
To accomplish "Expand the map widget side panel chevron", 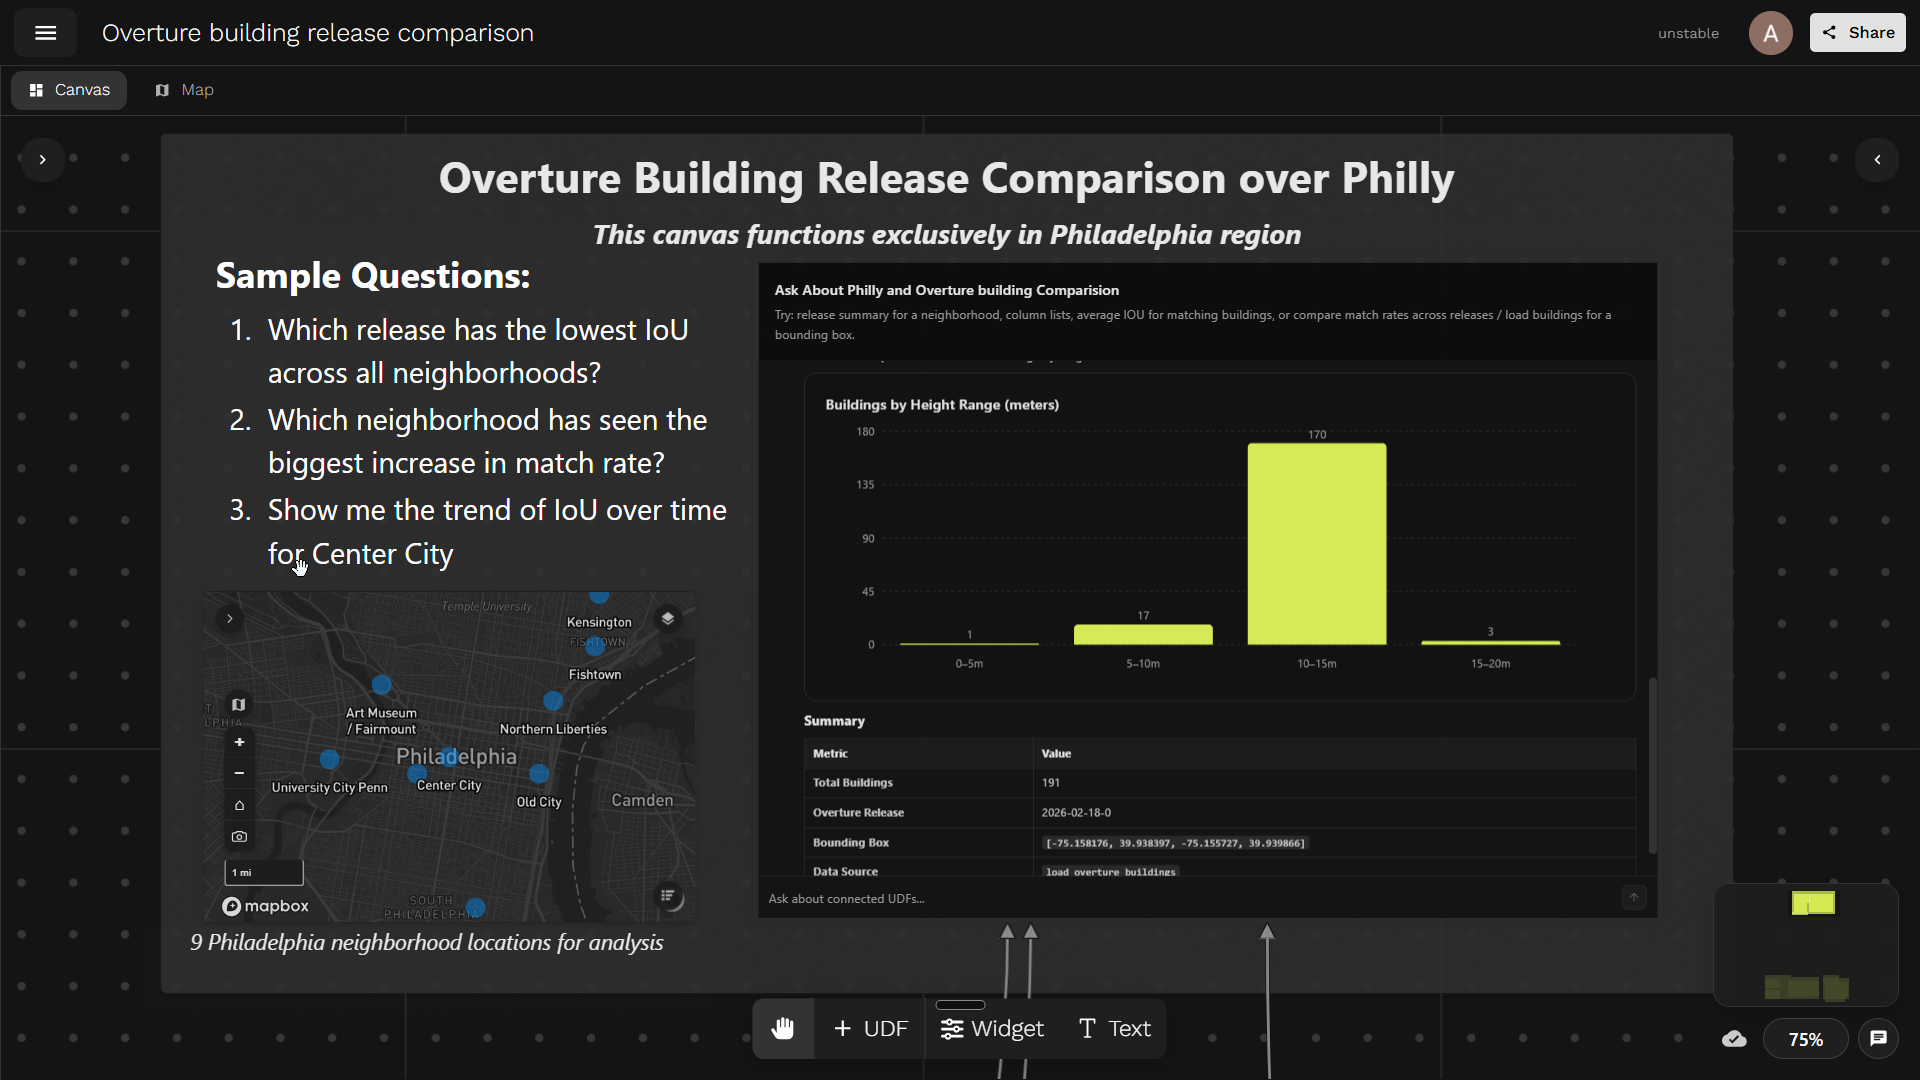I will (230, 619).
